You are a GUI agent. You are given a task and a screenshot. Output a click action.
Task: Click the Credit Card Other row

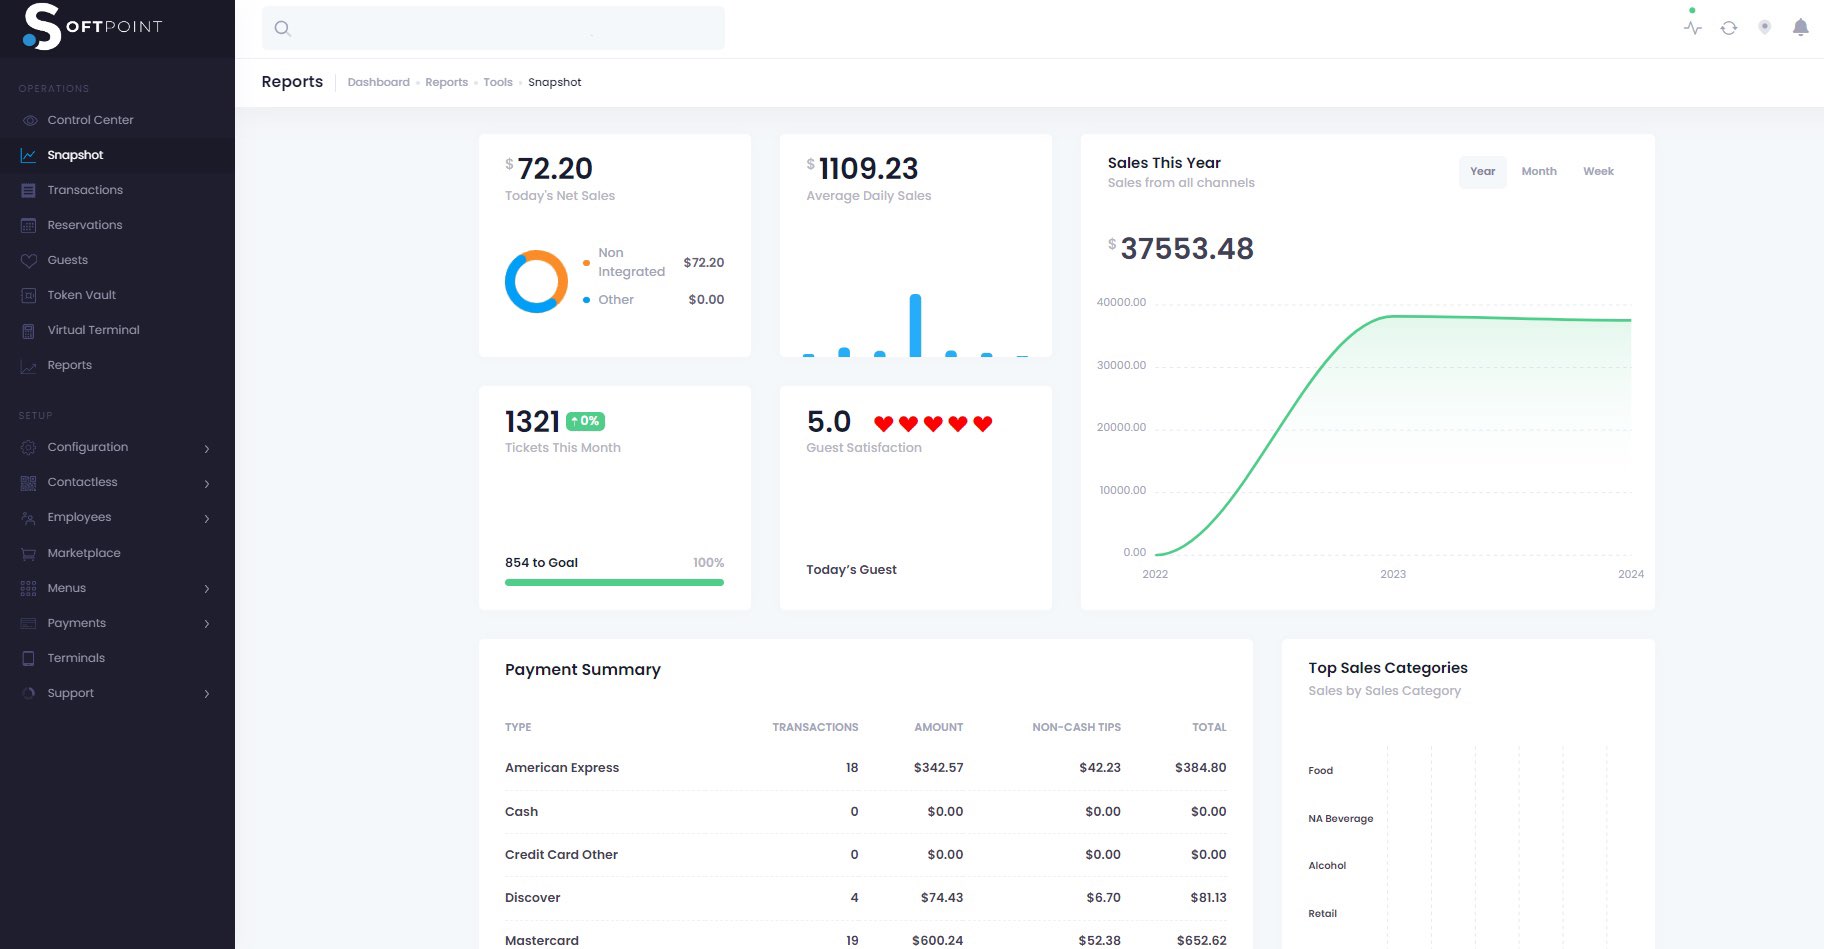(x=865, y=855)
